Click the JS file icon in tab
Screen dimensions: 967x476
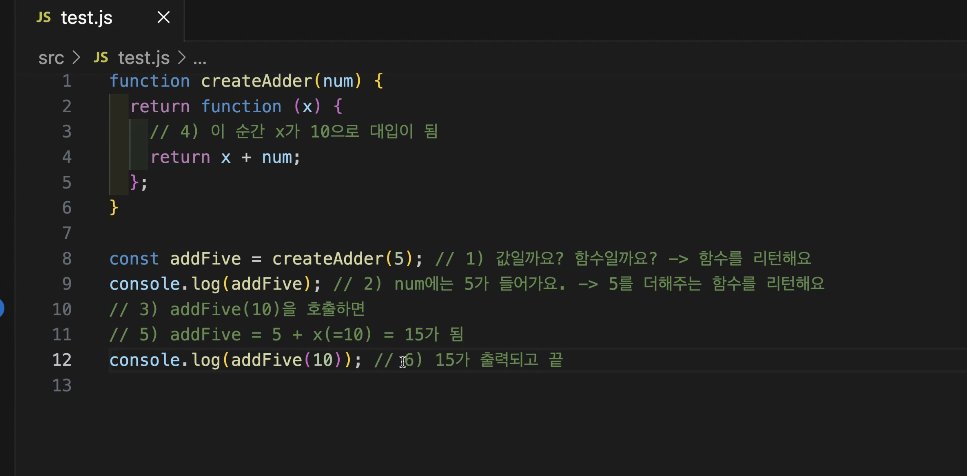(43, 18)
